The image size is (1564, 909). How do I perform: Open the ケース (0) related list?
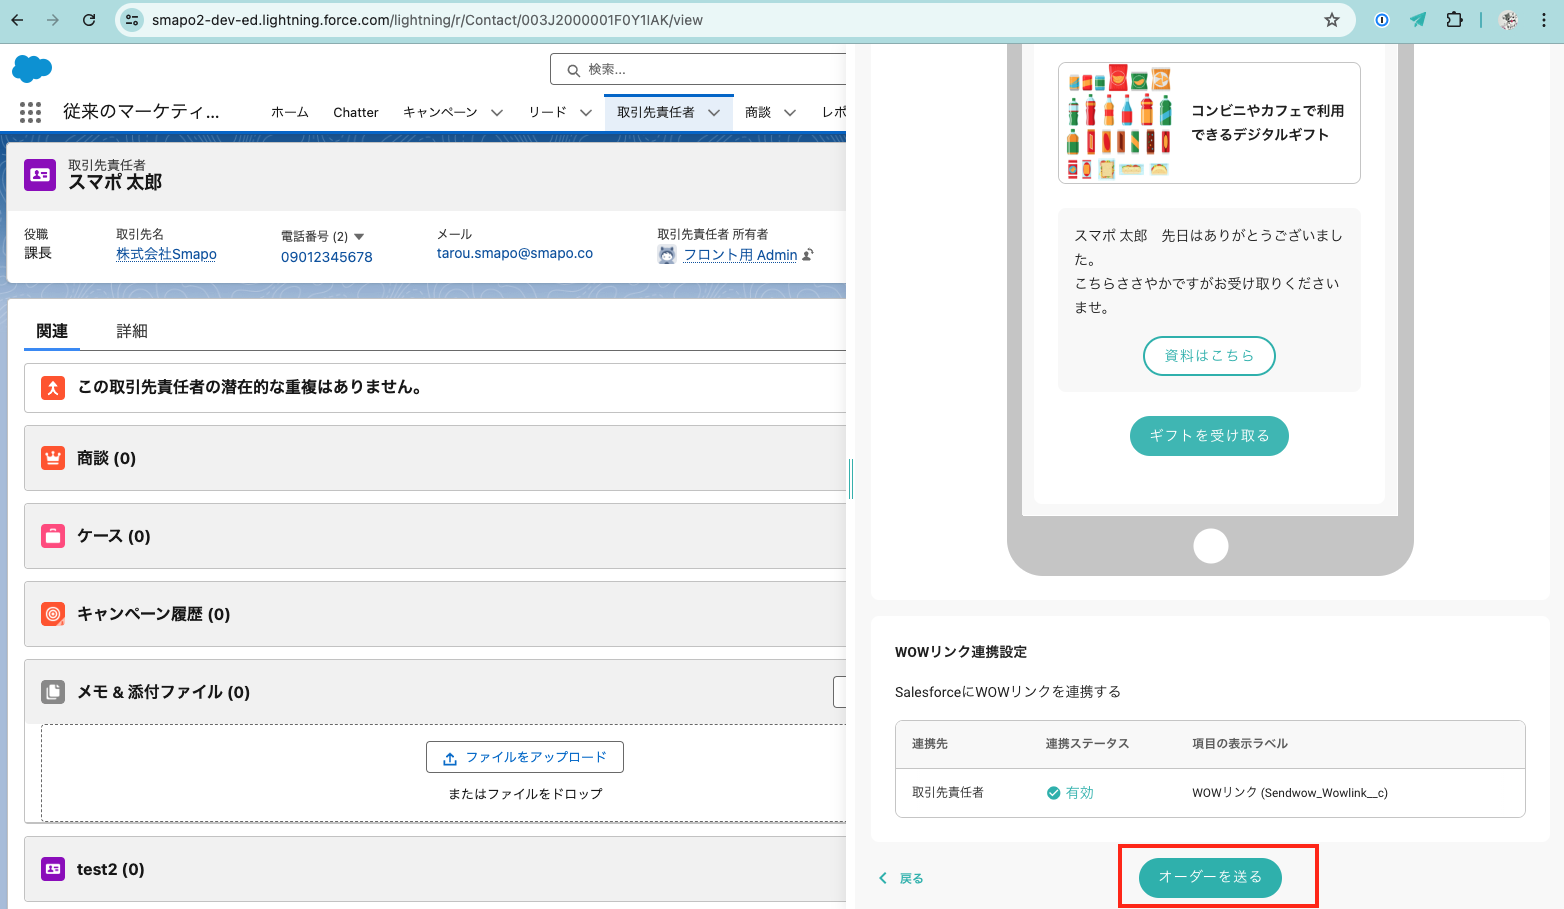[114, 536]
